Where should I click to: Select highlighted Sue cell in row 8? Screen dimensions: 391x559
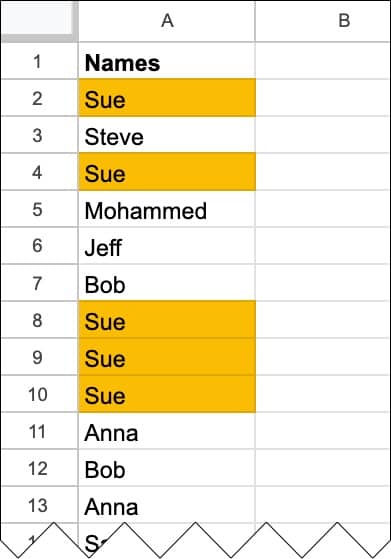click(x=167, y=320)
